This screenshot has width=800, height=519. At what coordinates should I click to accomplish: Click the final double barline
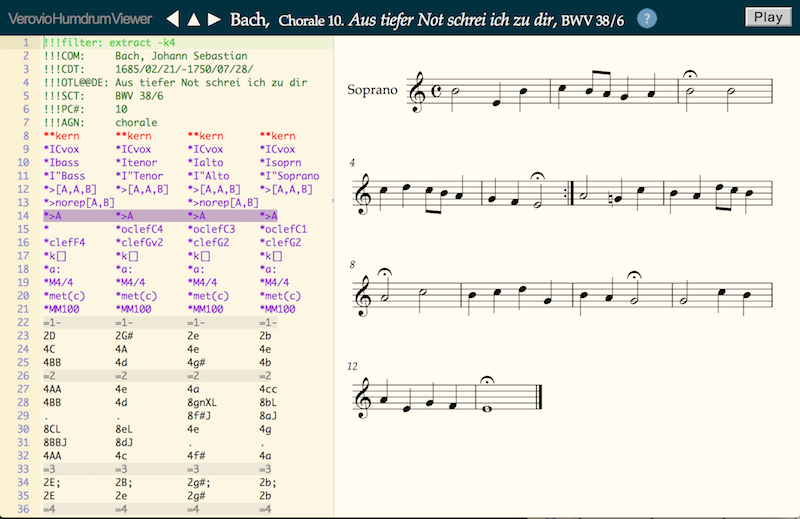pos(538,398)
